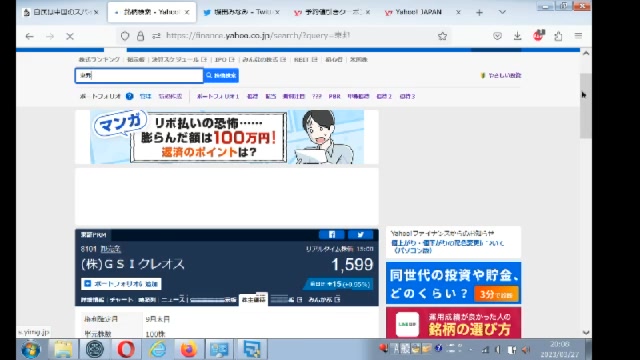This screenshot has width=640, height=360.
Task: Go back with the browser back arrow
Action: [29, 36]
